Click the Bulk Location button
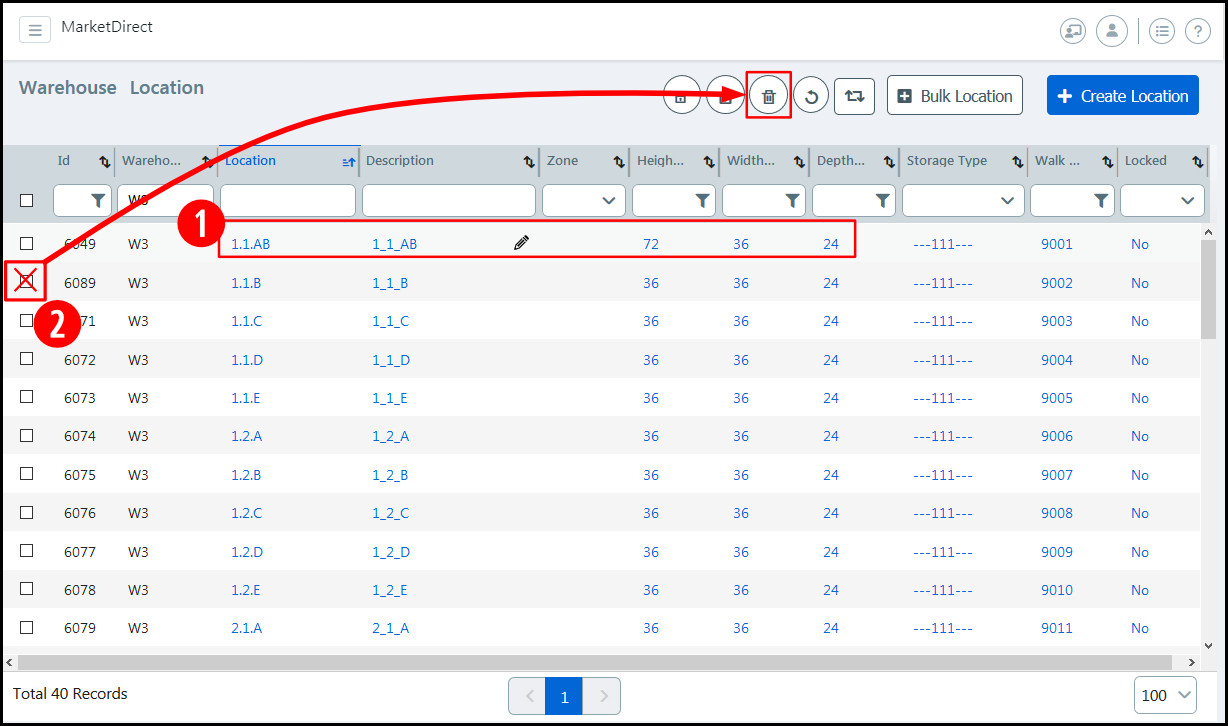1228x726 pixels. (954, 96)
